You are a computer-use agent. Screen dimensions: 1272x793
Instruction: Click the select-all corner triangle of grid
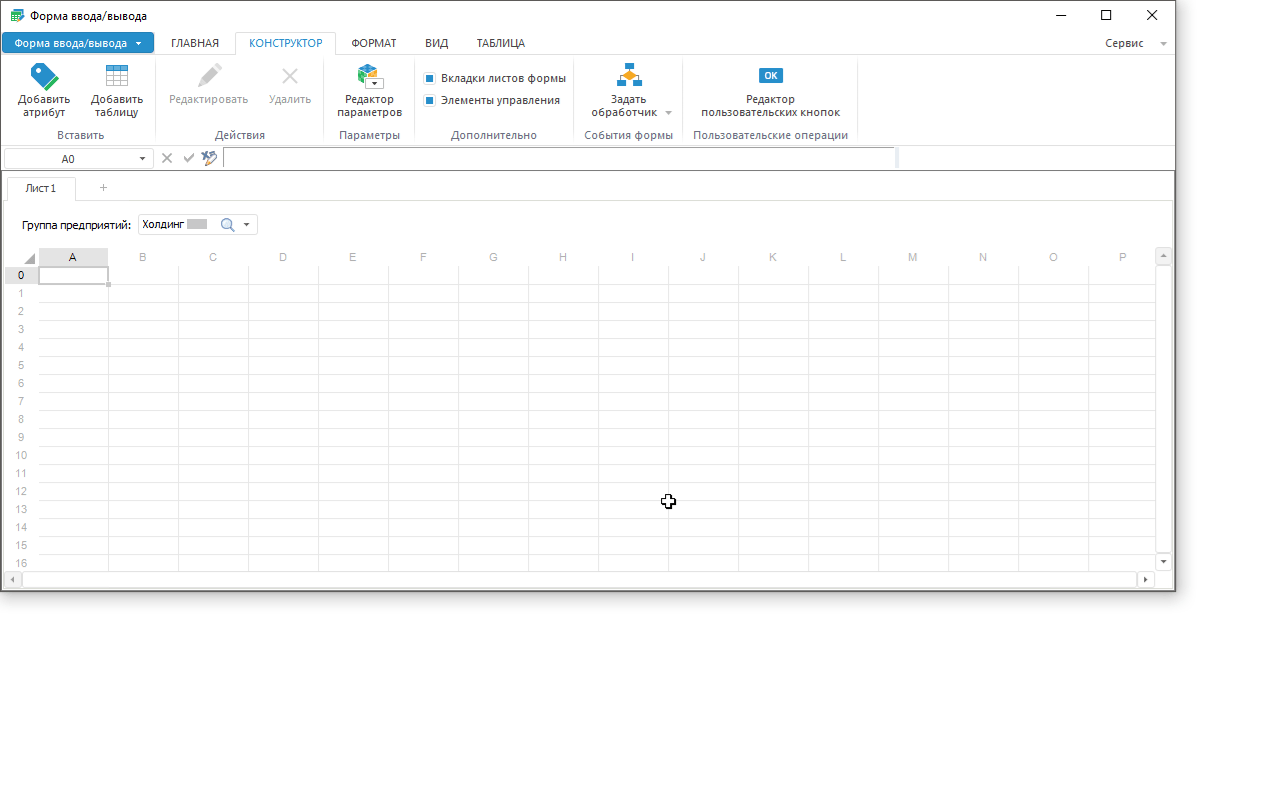pos(30,258)
